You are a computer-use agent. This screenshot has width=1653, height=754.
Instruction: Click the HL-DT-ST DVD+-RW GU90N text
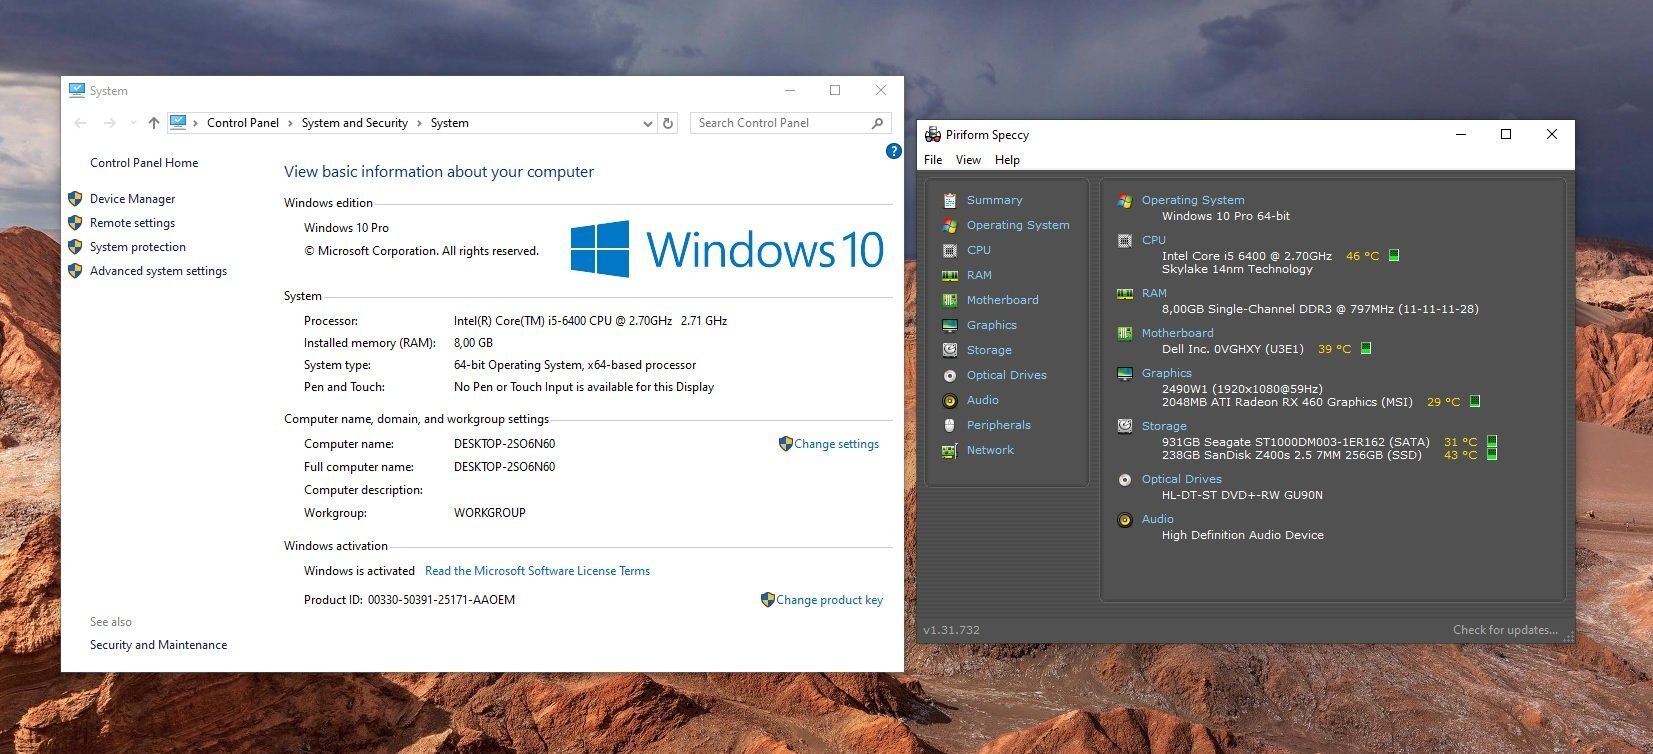coord(1242,495)
